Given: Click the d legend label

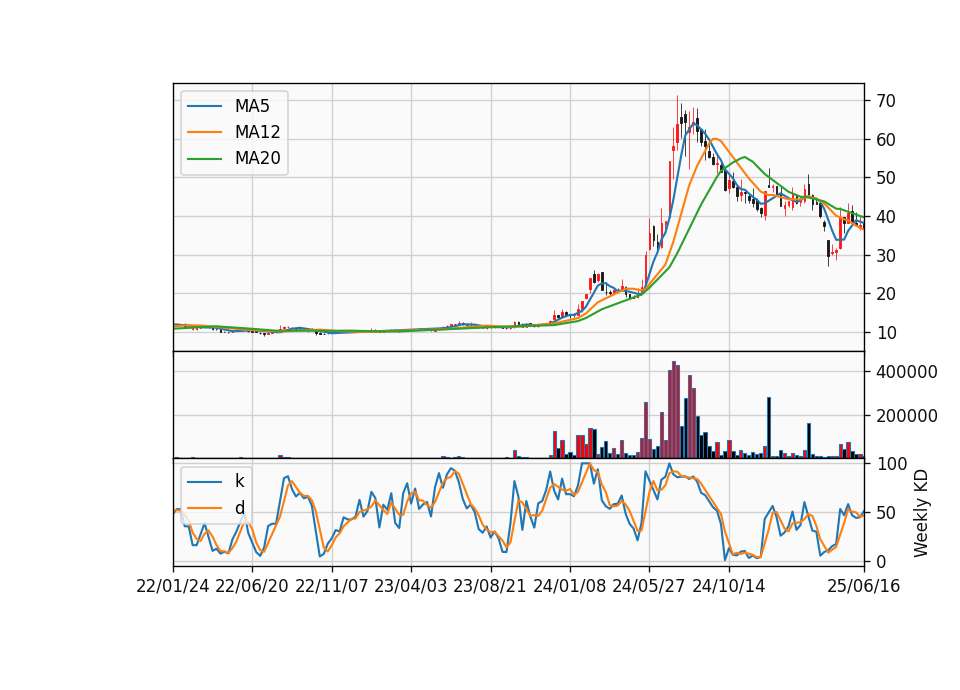Looking at the screenshot, I should point(240,508).
